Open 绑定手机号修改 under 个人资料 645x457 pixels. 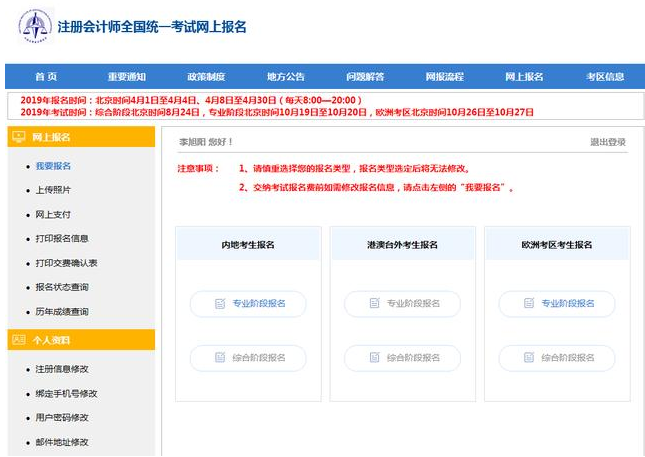tap(66, 394)
